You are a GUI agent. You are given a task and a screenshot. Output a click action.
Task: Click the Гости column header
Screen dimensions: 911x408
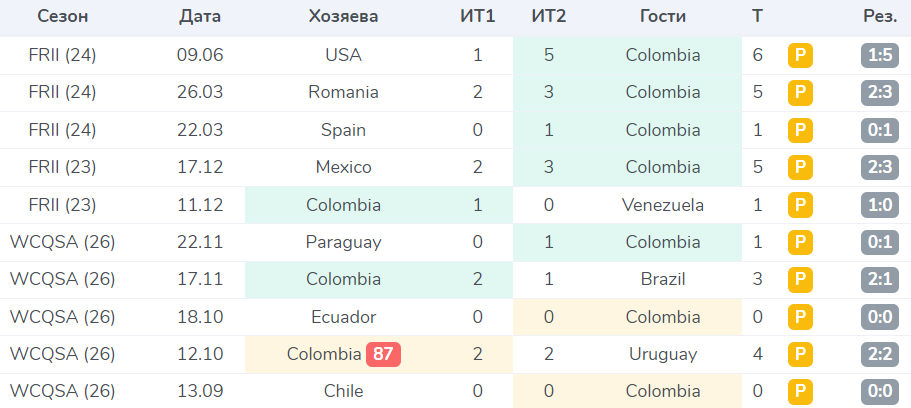(x=663, y=17)
